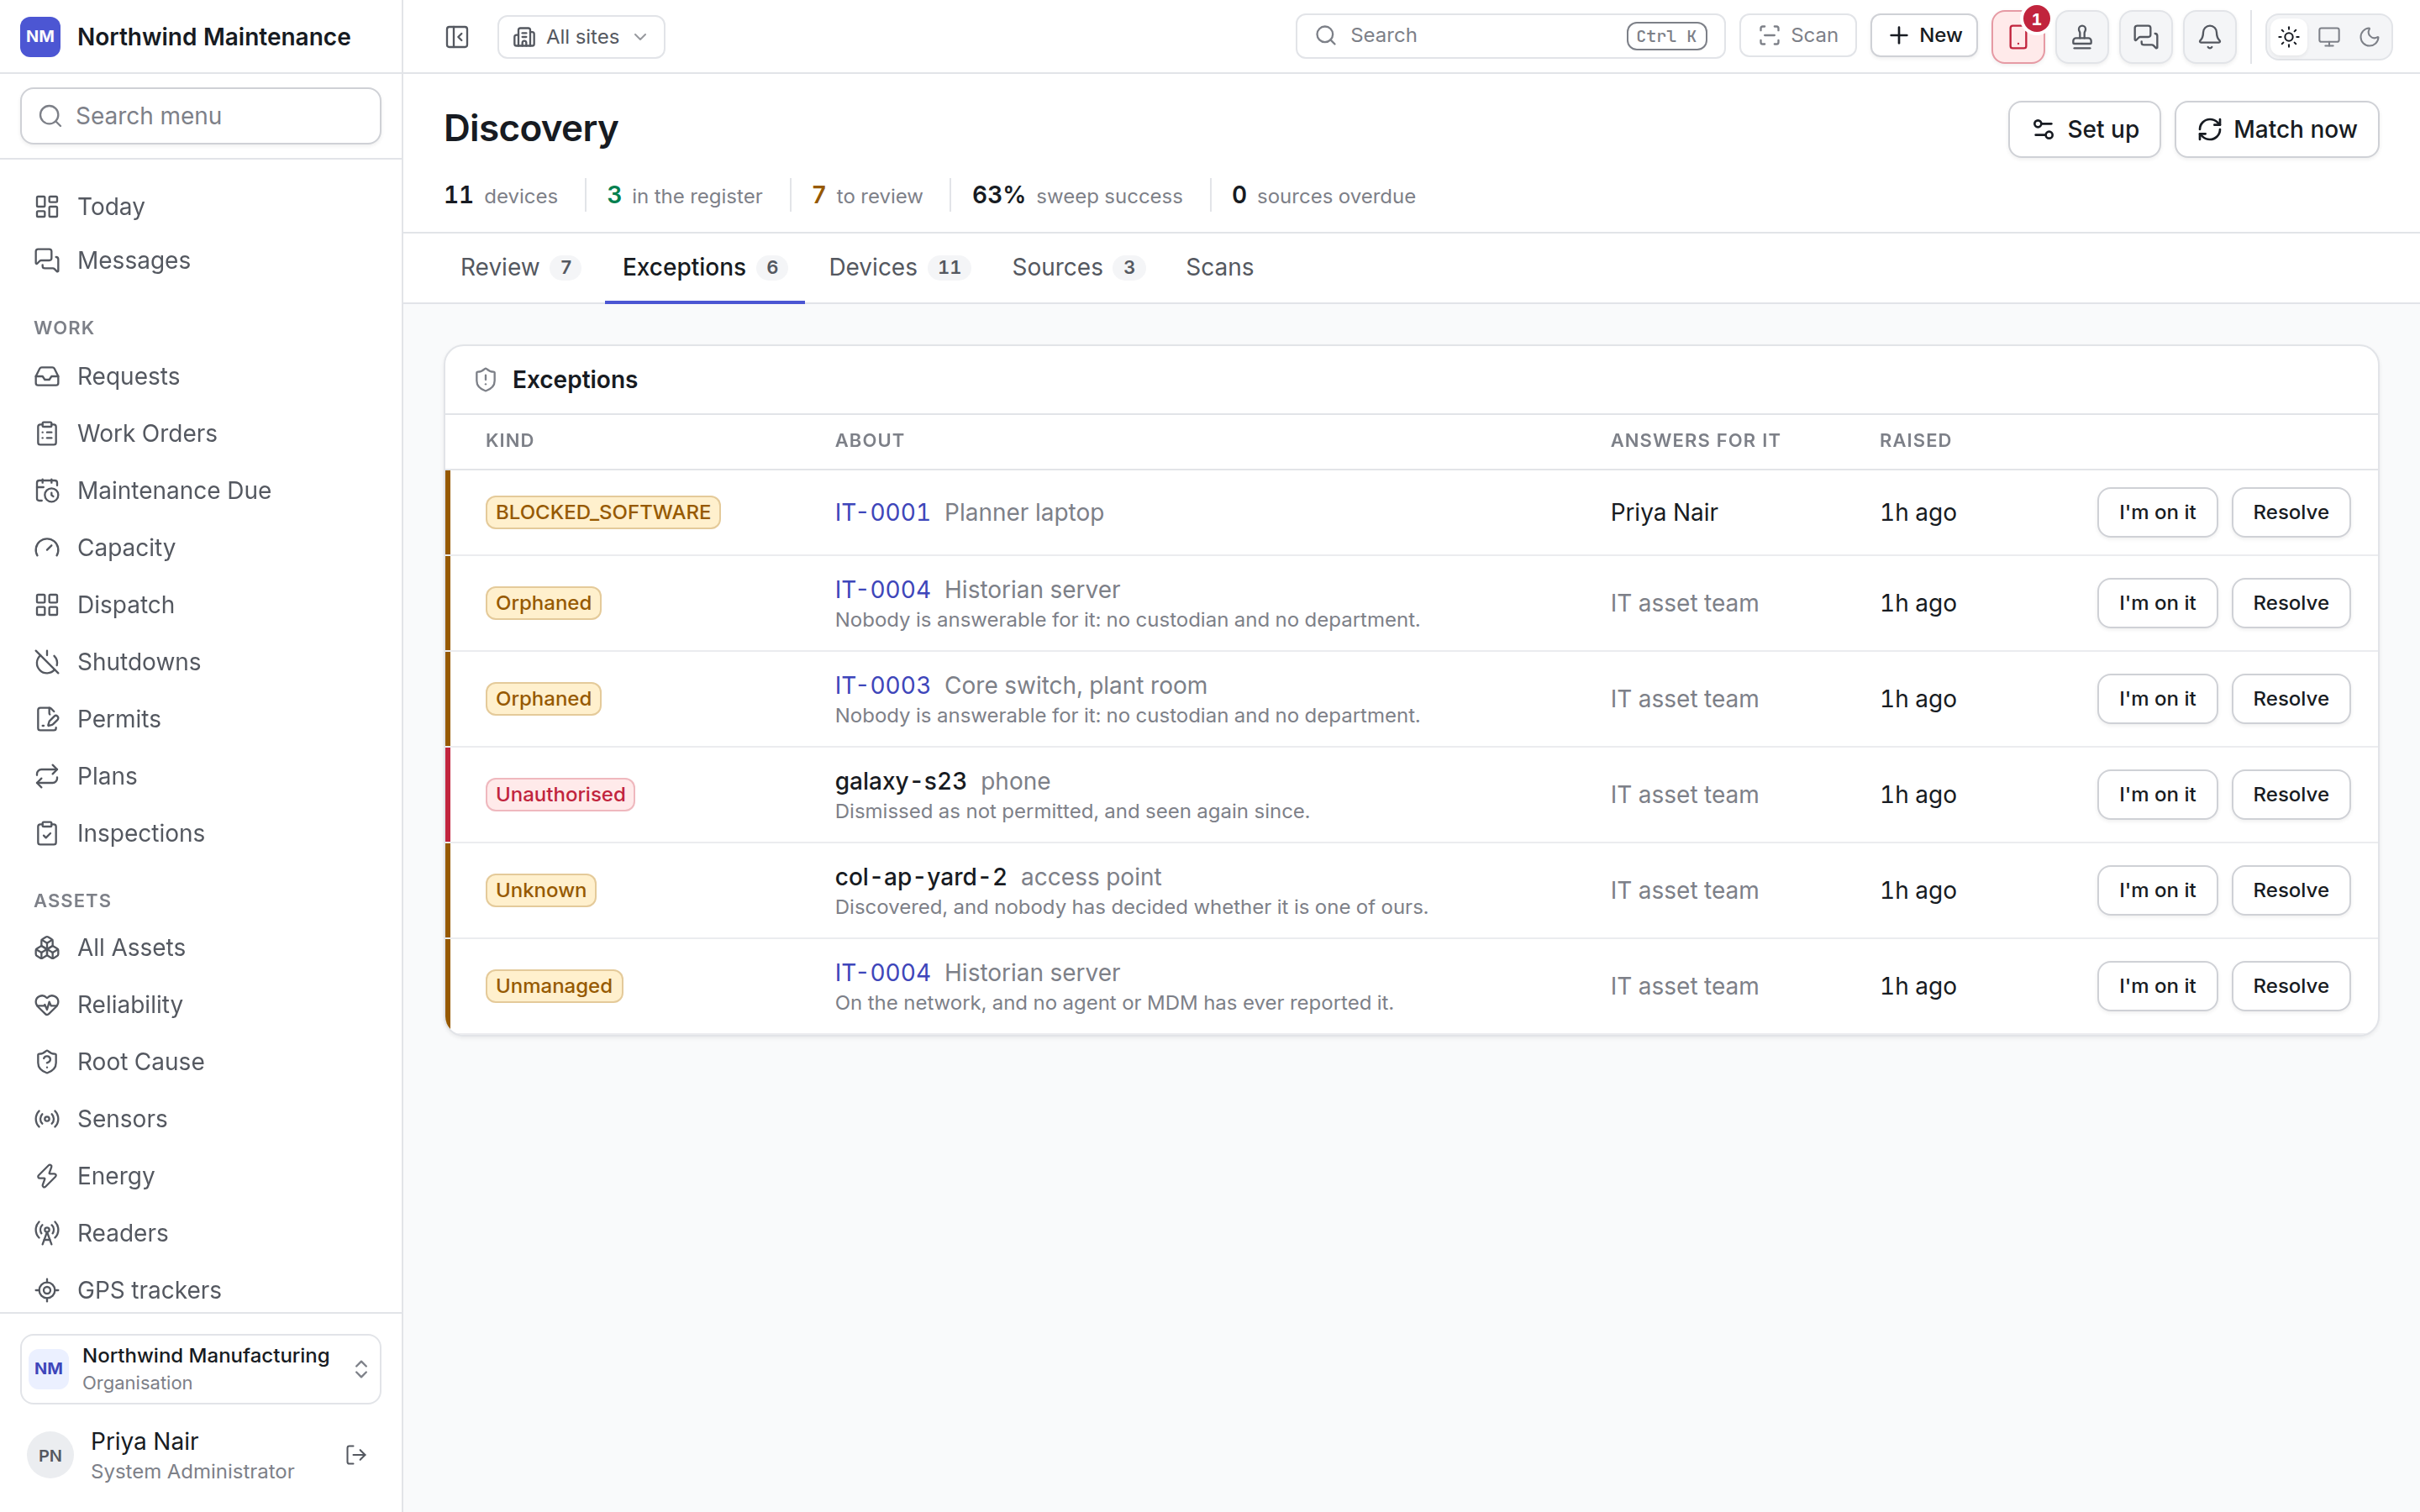The width and height of the screenshot is (2420, 1512).
Task: Open Capacity in sidebar
Action: [x=201, y=547]
